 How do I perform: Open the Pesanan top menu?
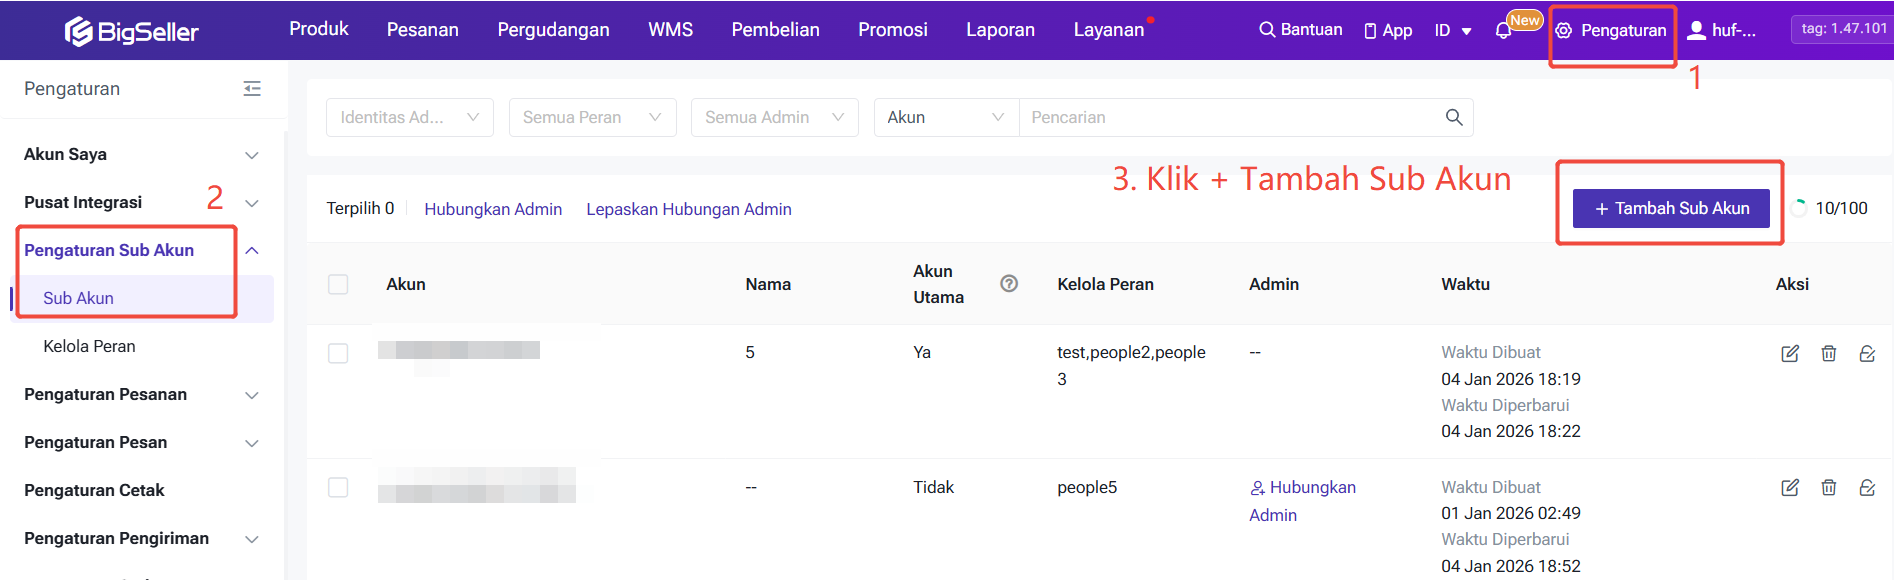(422, 30)
